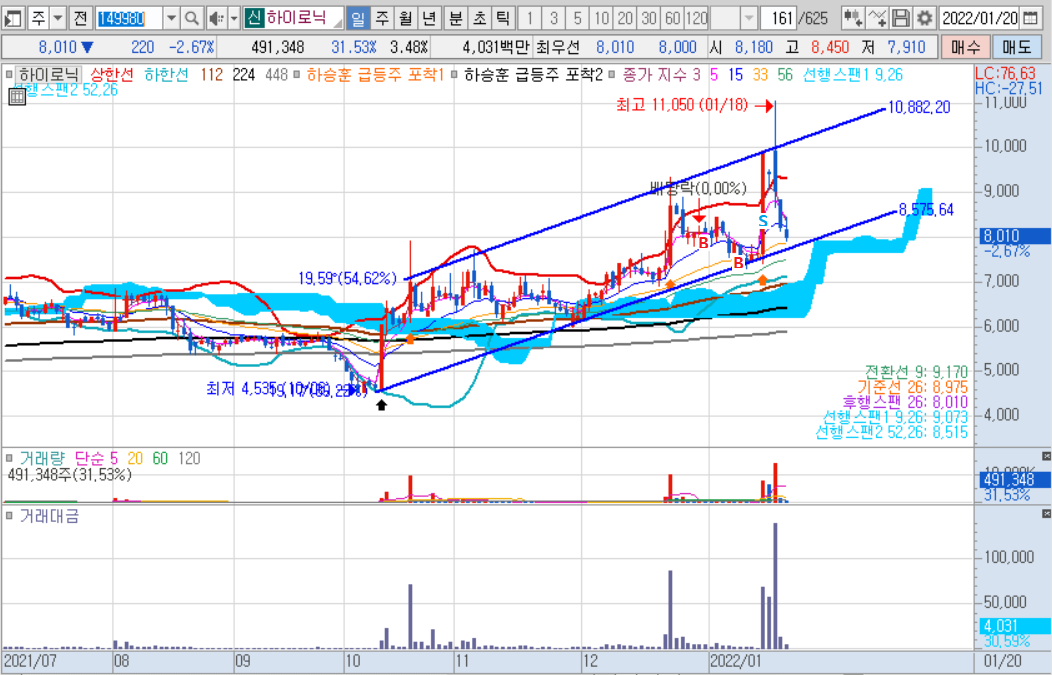Click the 하이로닉 legend label button
The width and height of the screenshot is (1052, 675).
pos(48,74)
